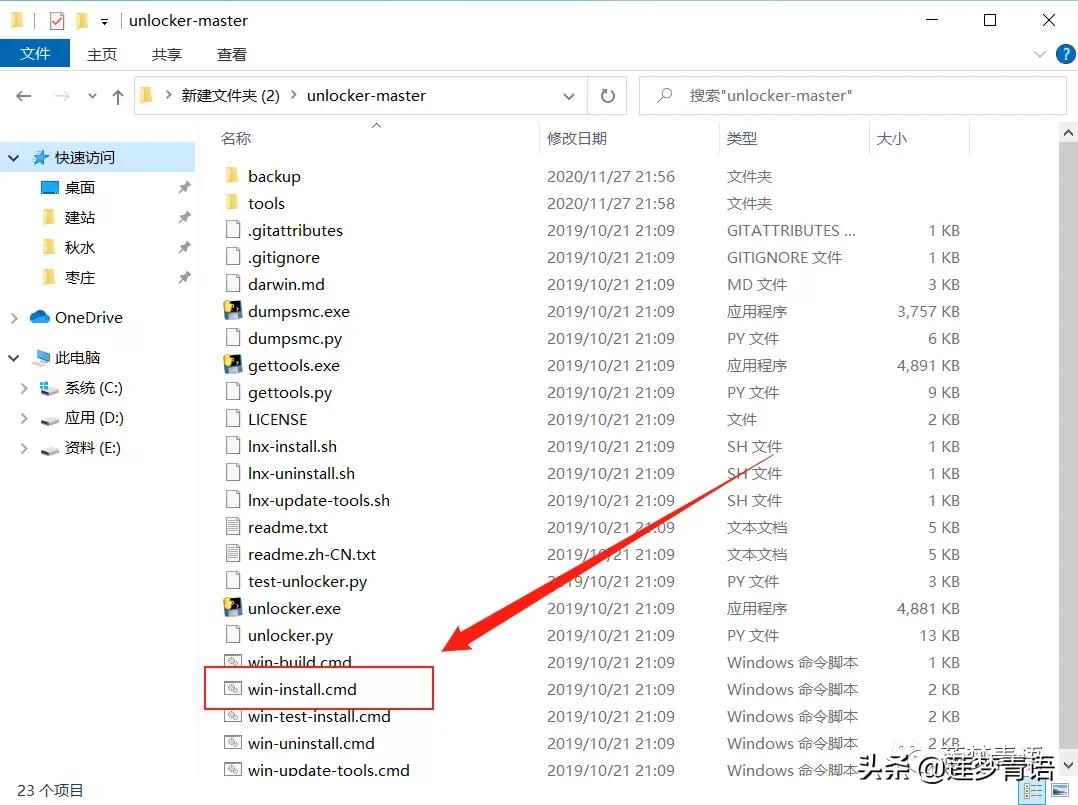Click the readme.txt document icon

tap(233, 527)
